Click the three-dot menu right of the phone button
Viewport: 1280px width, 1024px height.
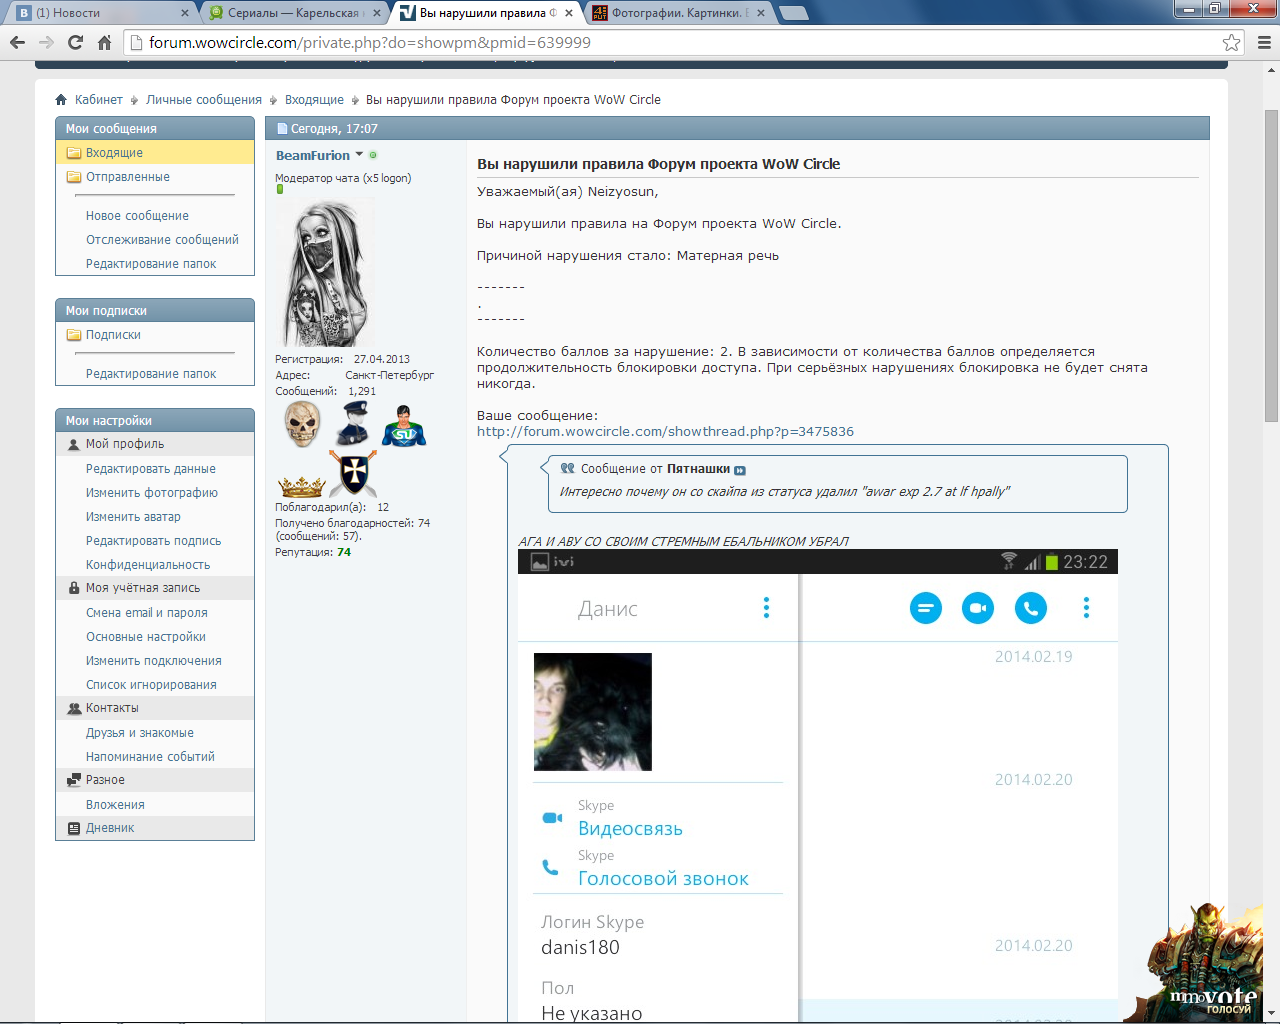coord(1086,607)
